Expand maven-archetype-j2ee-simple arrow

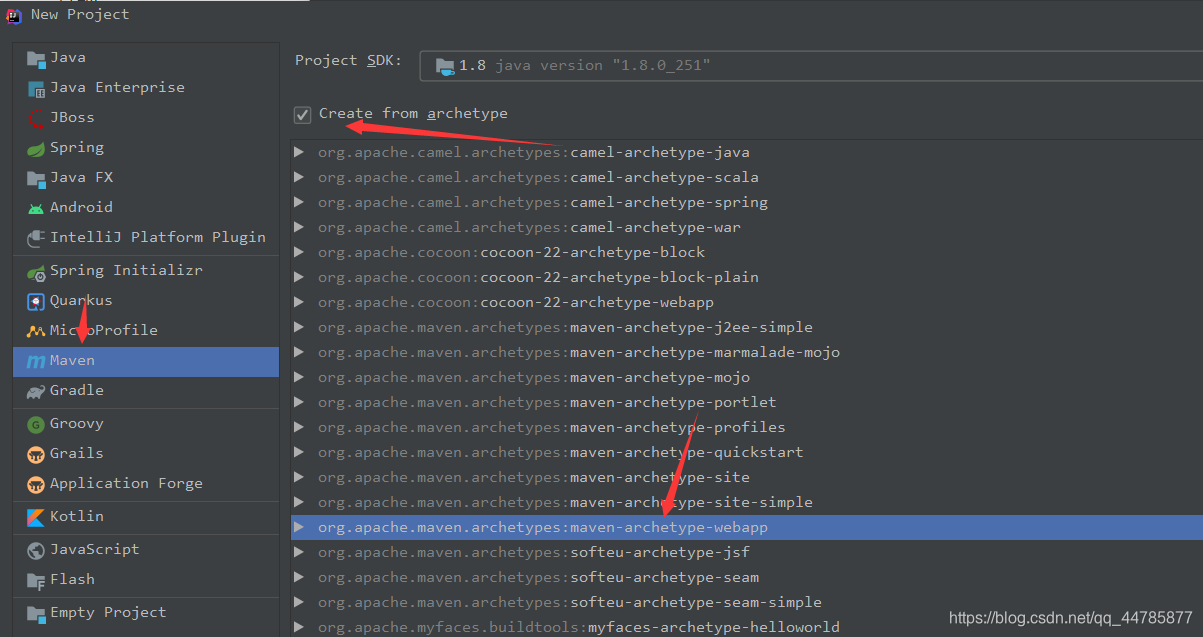click(x=299, y=328)
